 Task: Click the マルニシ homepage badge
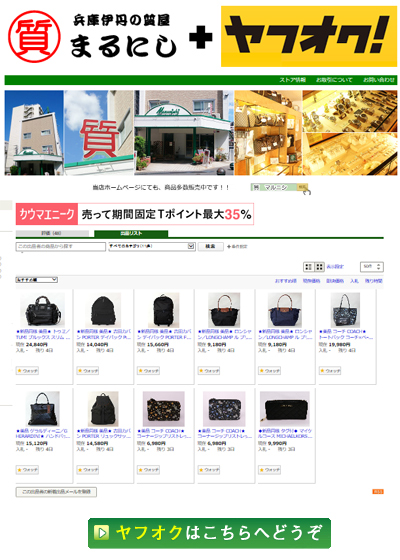coord(279,187)
